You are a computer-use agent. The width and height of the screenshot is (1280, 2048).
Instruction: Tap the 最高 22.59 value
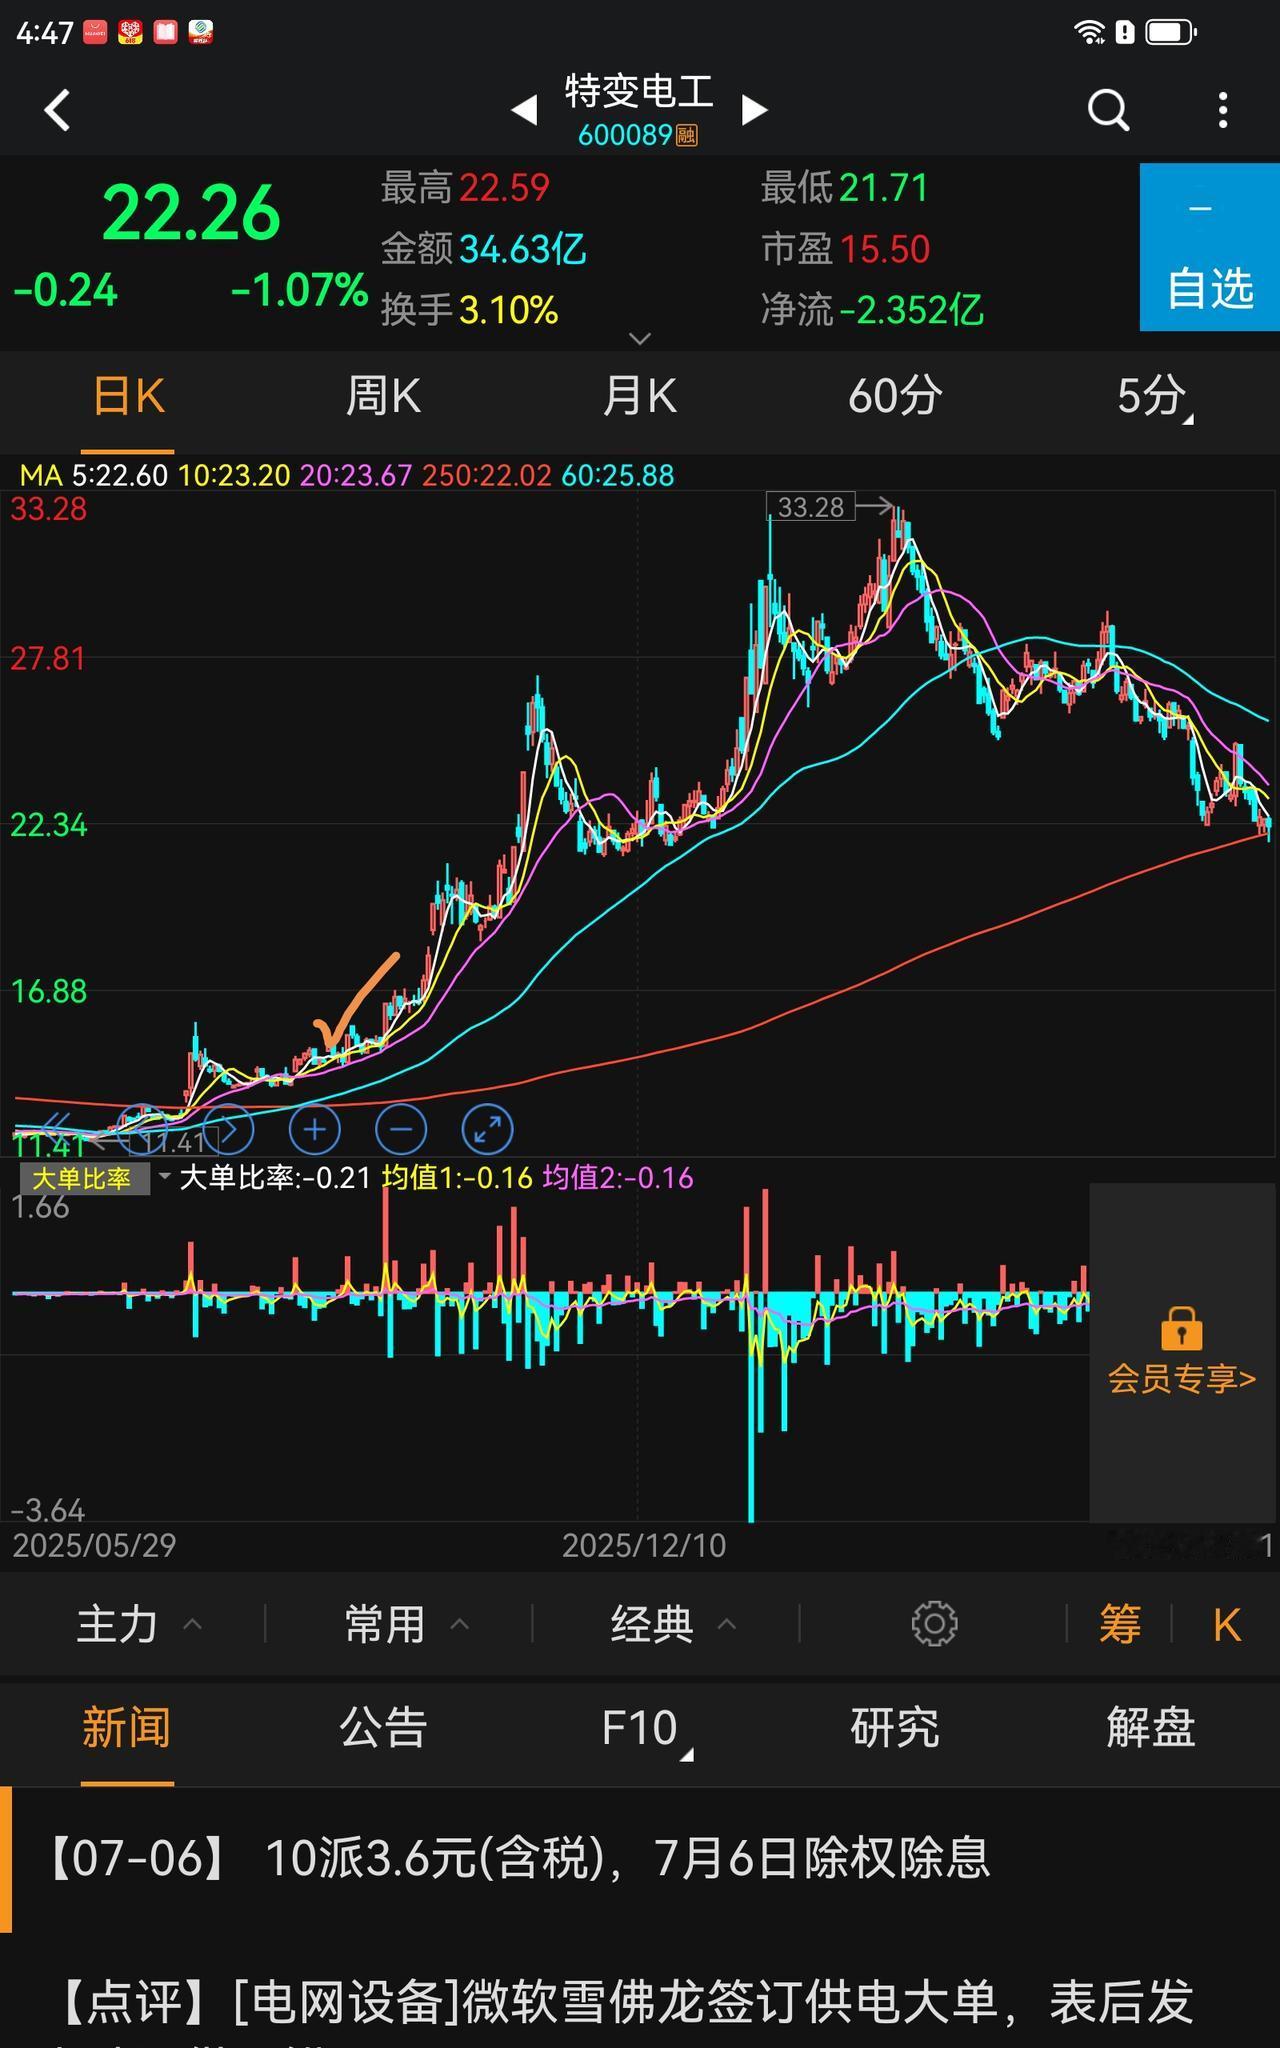pos(505,188)
